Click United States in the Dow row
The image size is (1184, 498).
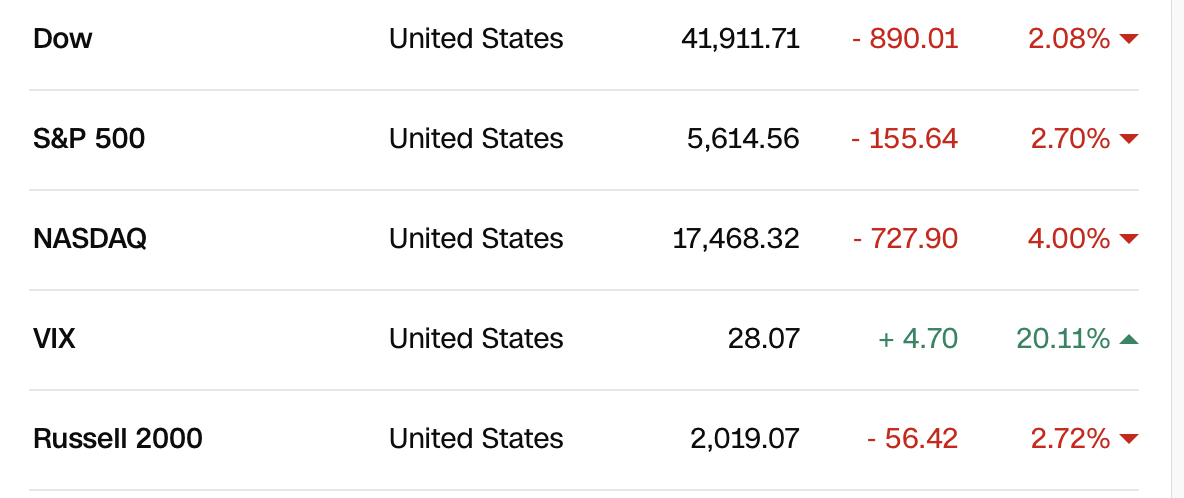pyautogui.click(x=476, y=39)
